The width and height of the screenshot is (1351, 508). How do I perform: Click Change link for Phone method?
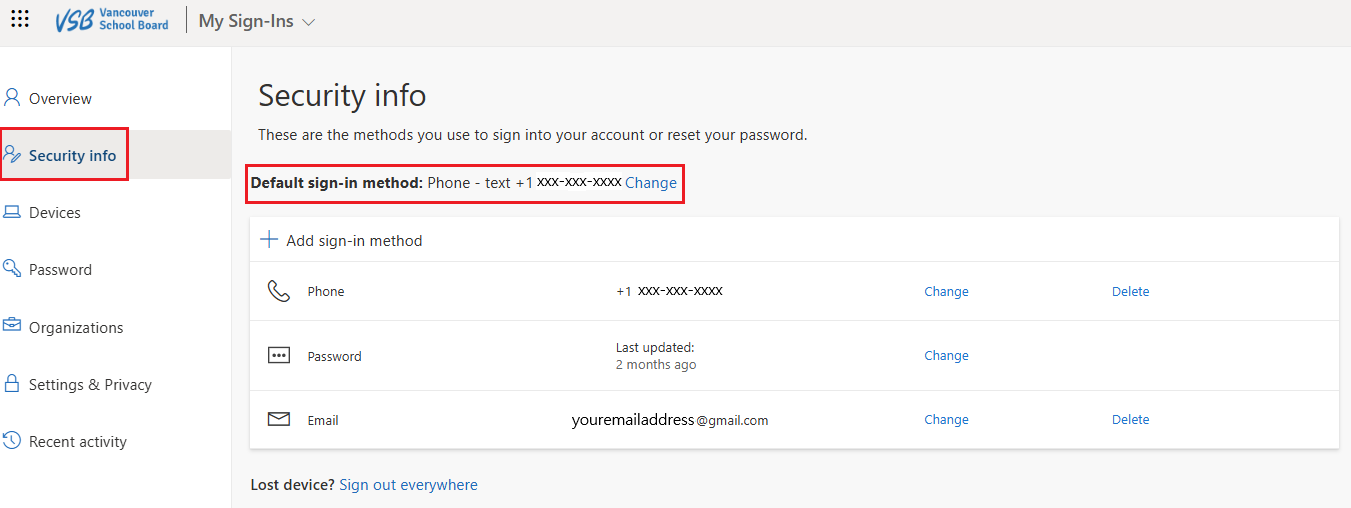pos(946,292)
